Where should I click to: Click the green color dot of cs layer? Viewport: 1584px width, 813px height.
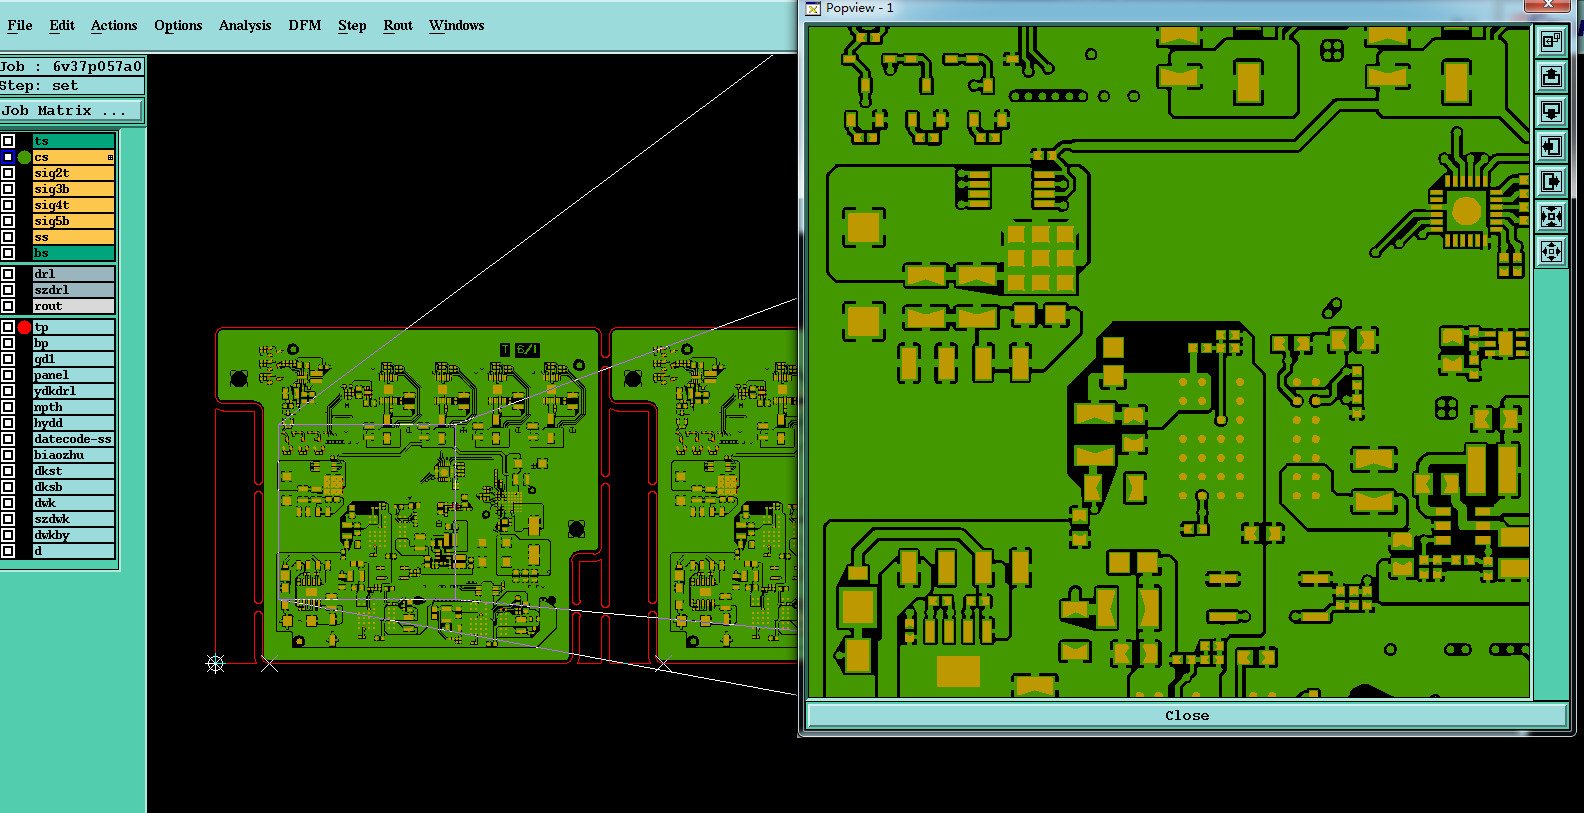tap(24, 157)
